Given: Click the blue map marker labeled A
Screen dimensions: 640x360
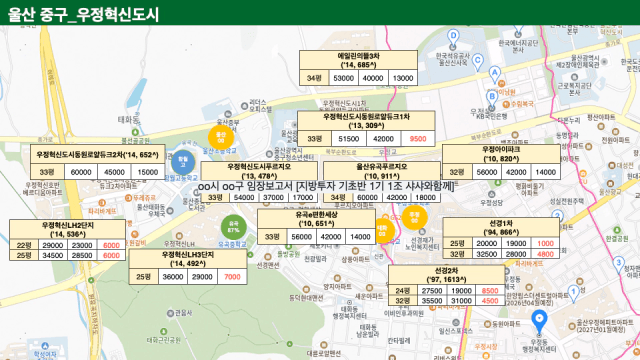Looking at the screenshot, I should (x=495, y=75).
